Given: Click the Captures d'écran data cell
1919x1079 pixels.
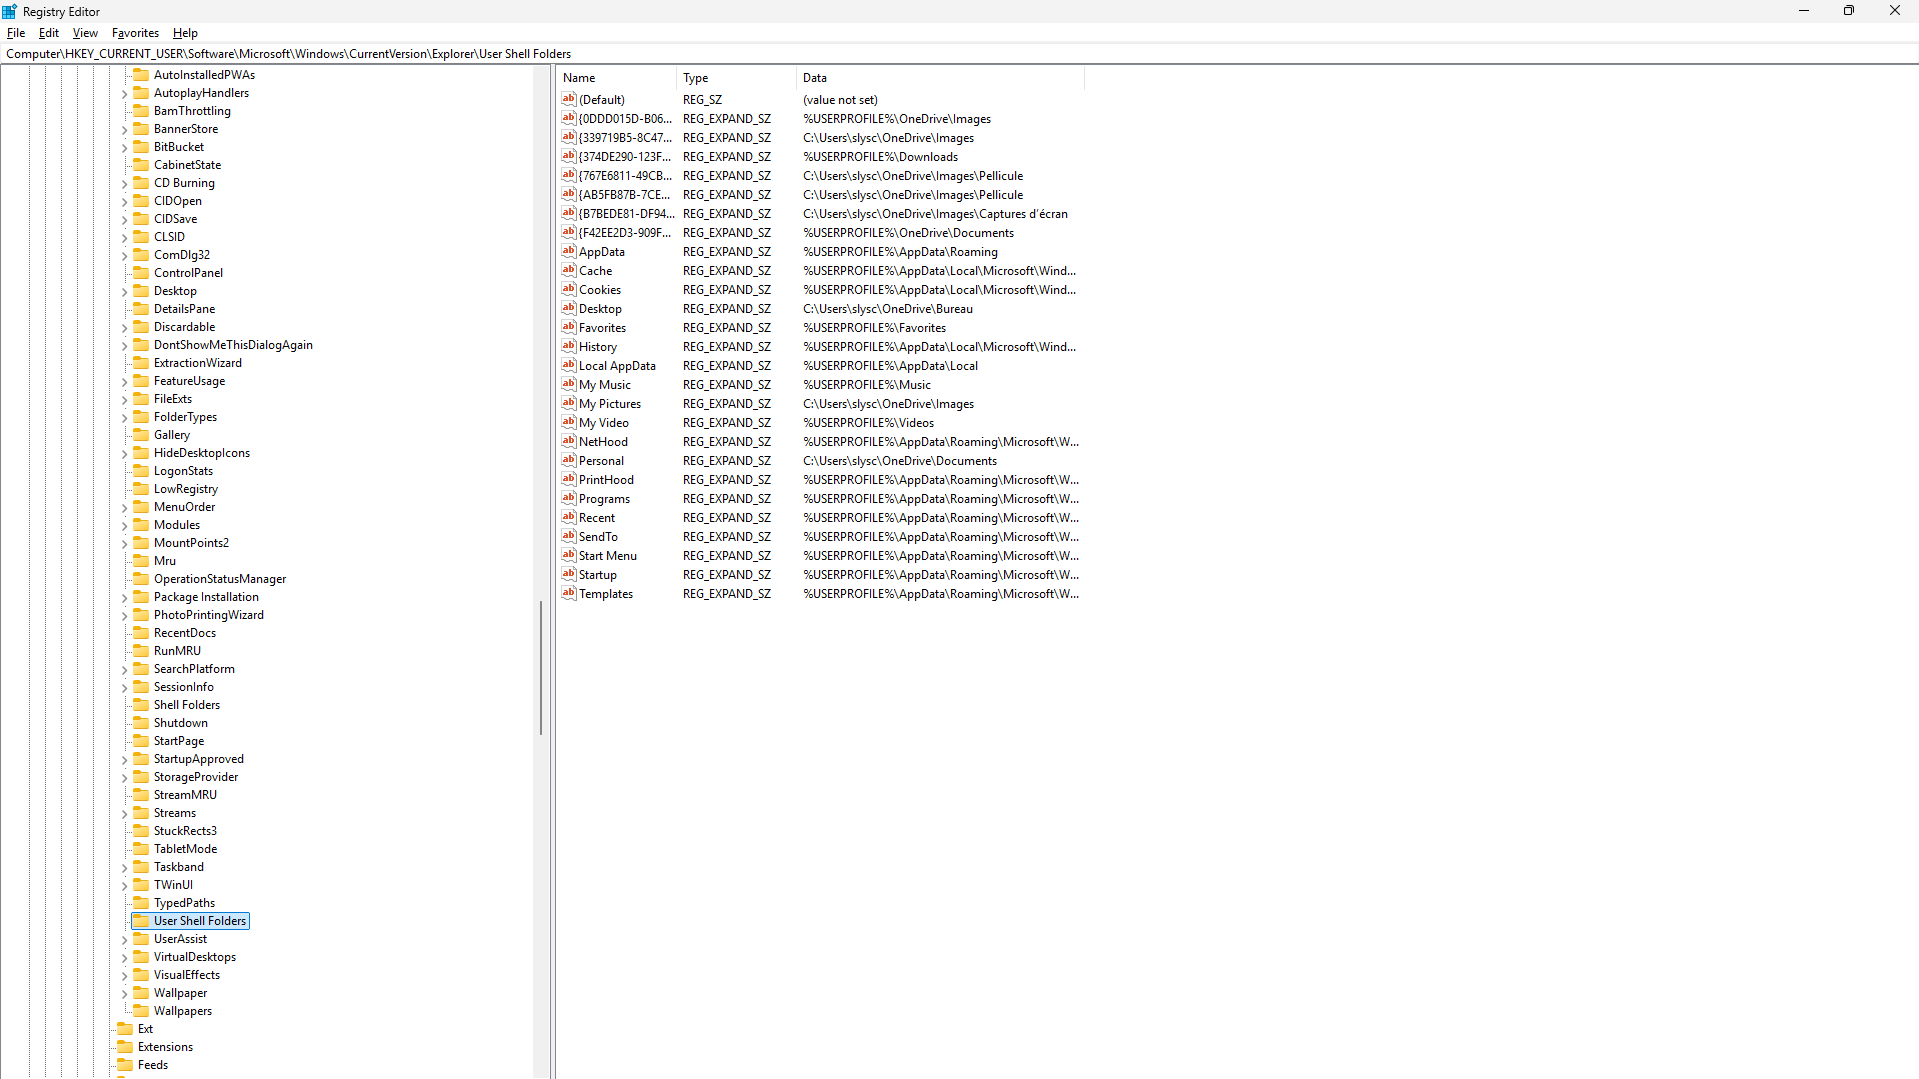Looking at the screenshot, I should point(935,214).
